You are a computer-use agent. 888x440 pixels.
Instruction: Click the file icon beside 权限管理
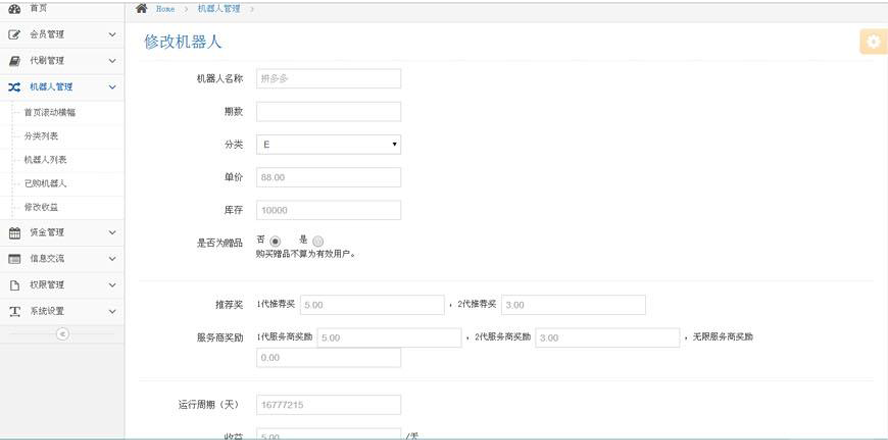(15, 285)
